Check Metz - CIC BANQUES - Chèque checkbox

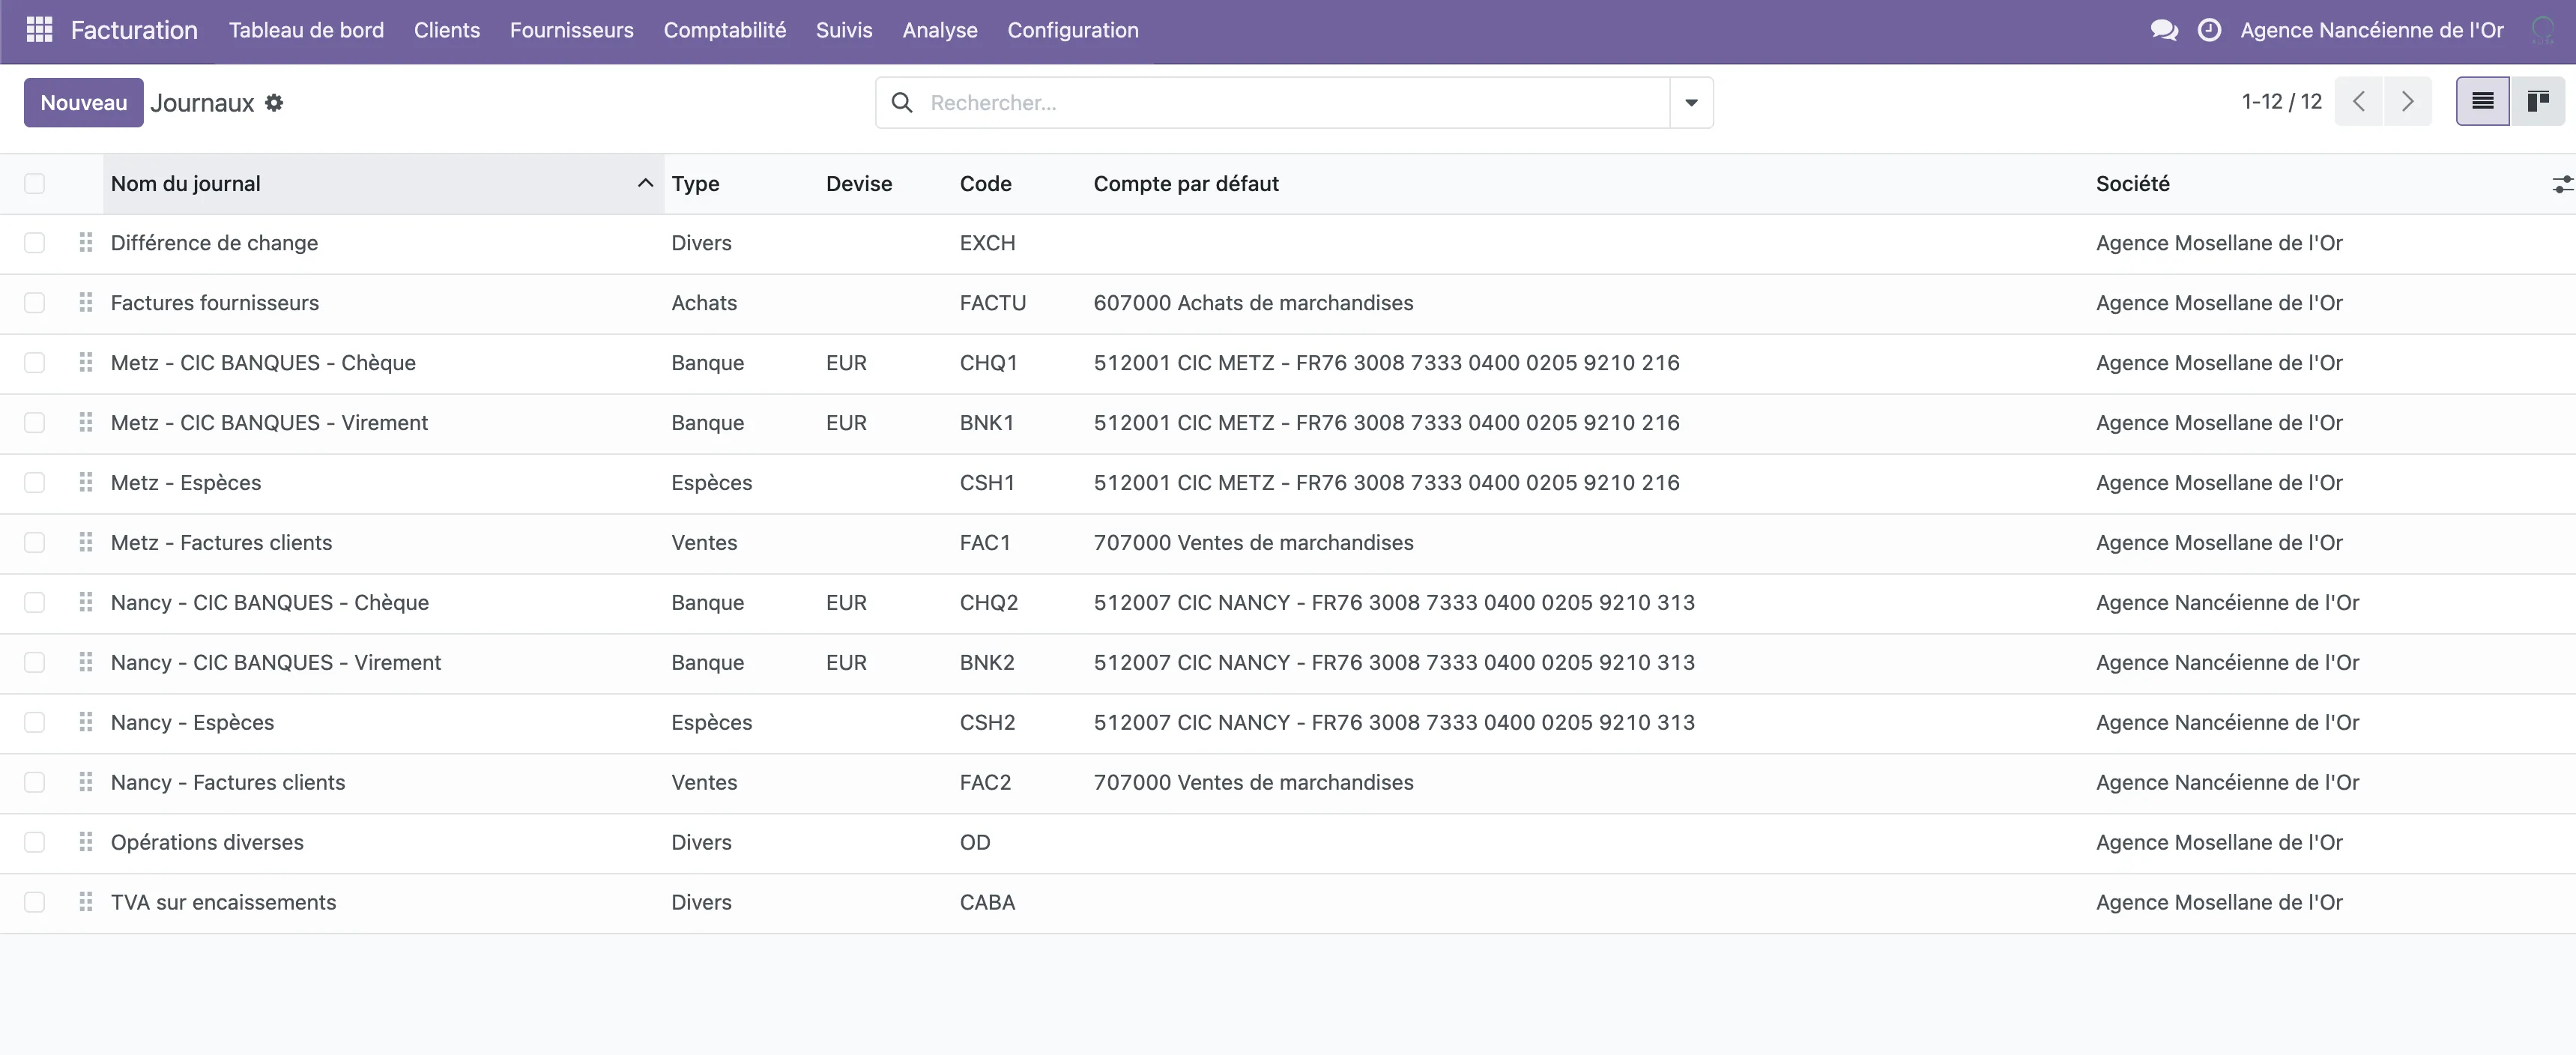[x=35, y=363]
